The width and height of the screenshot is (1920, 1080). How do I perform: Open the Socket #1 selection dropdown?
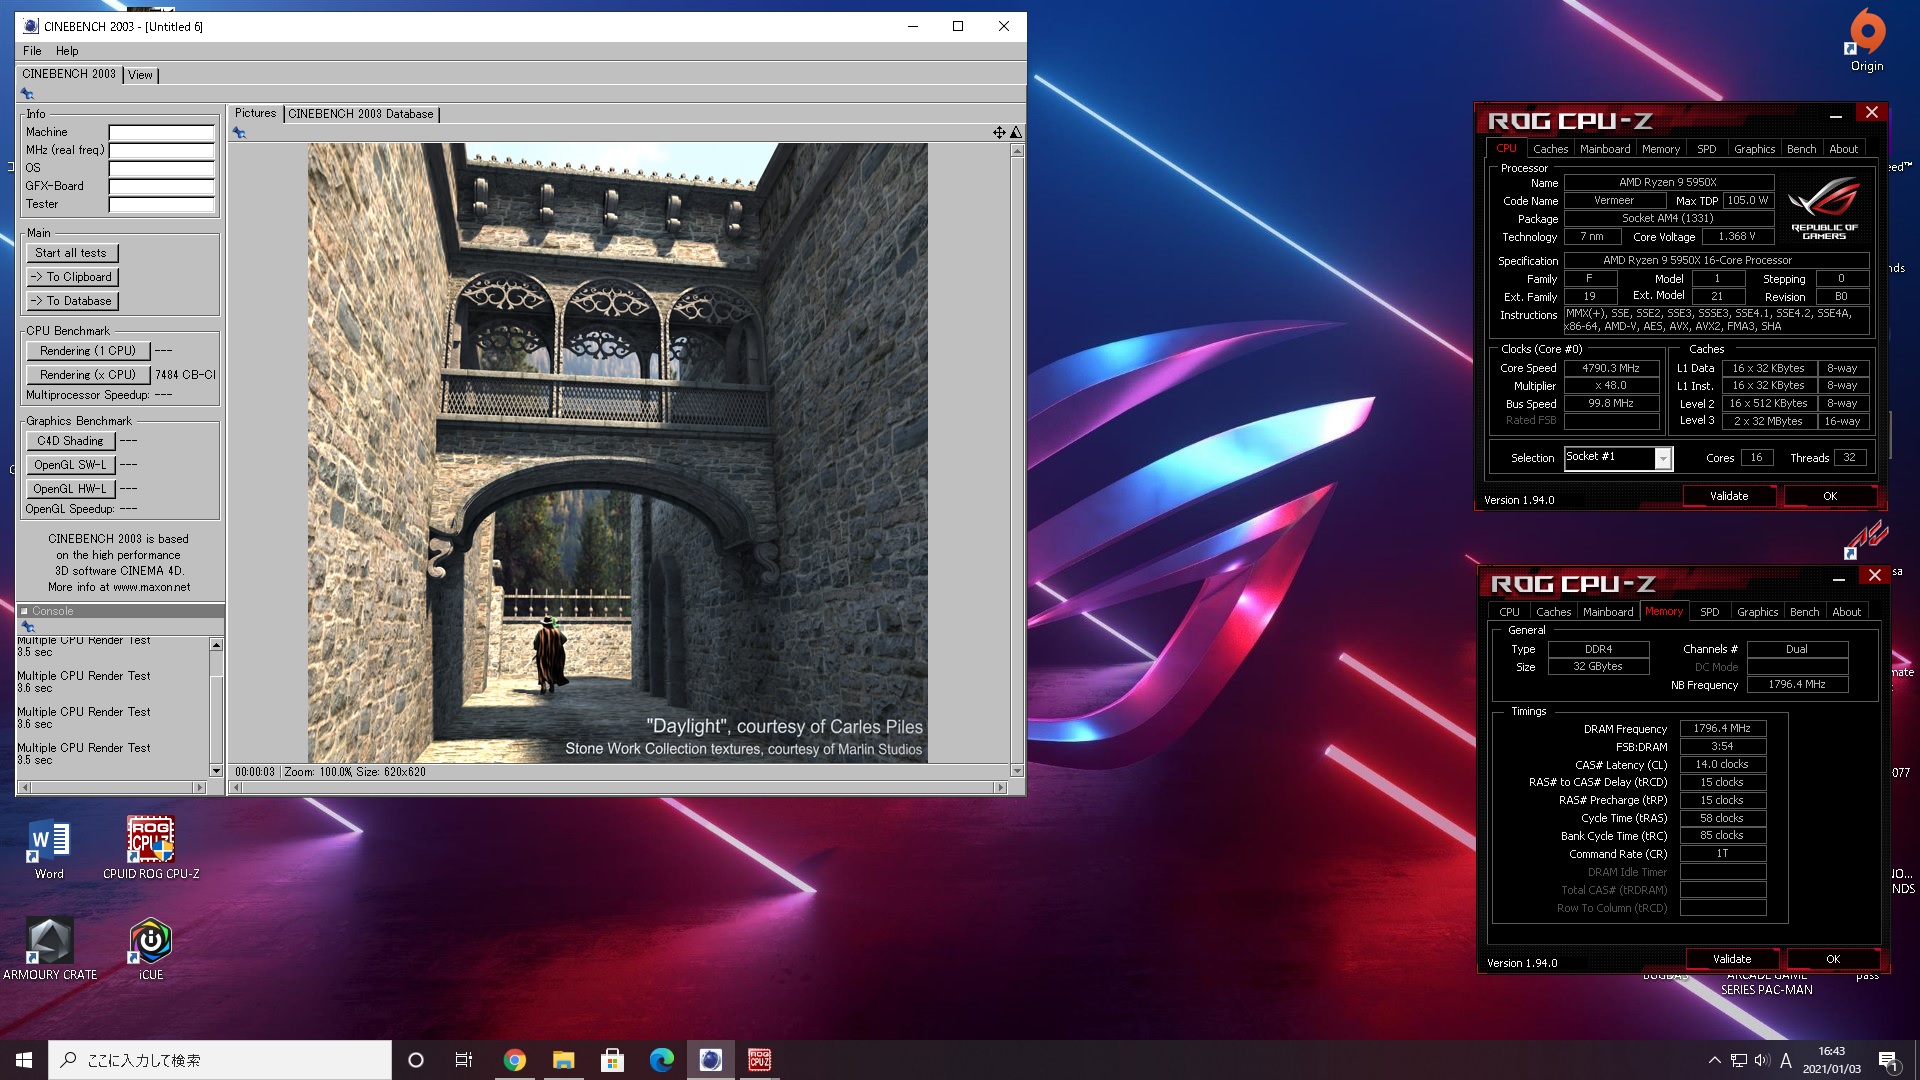1663,458
